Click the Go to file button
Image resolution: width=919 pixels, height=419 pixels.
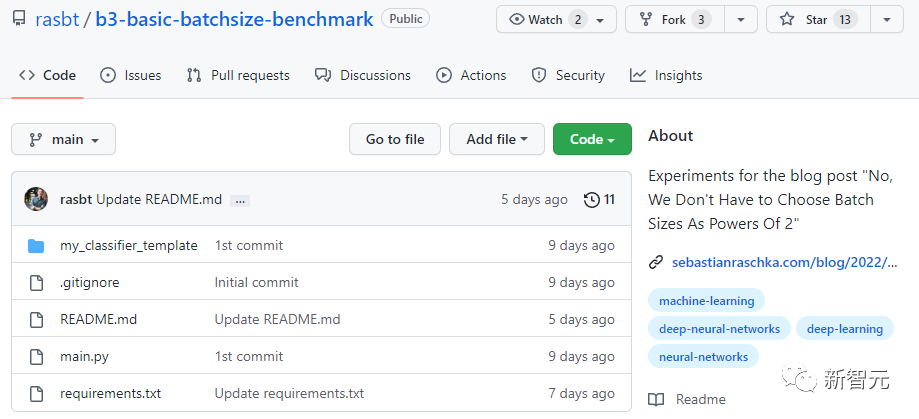click(394, 139)
